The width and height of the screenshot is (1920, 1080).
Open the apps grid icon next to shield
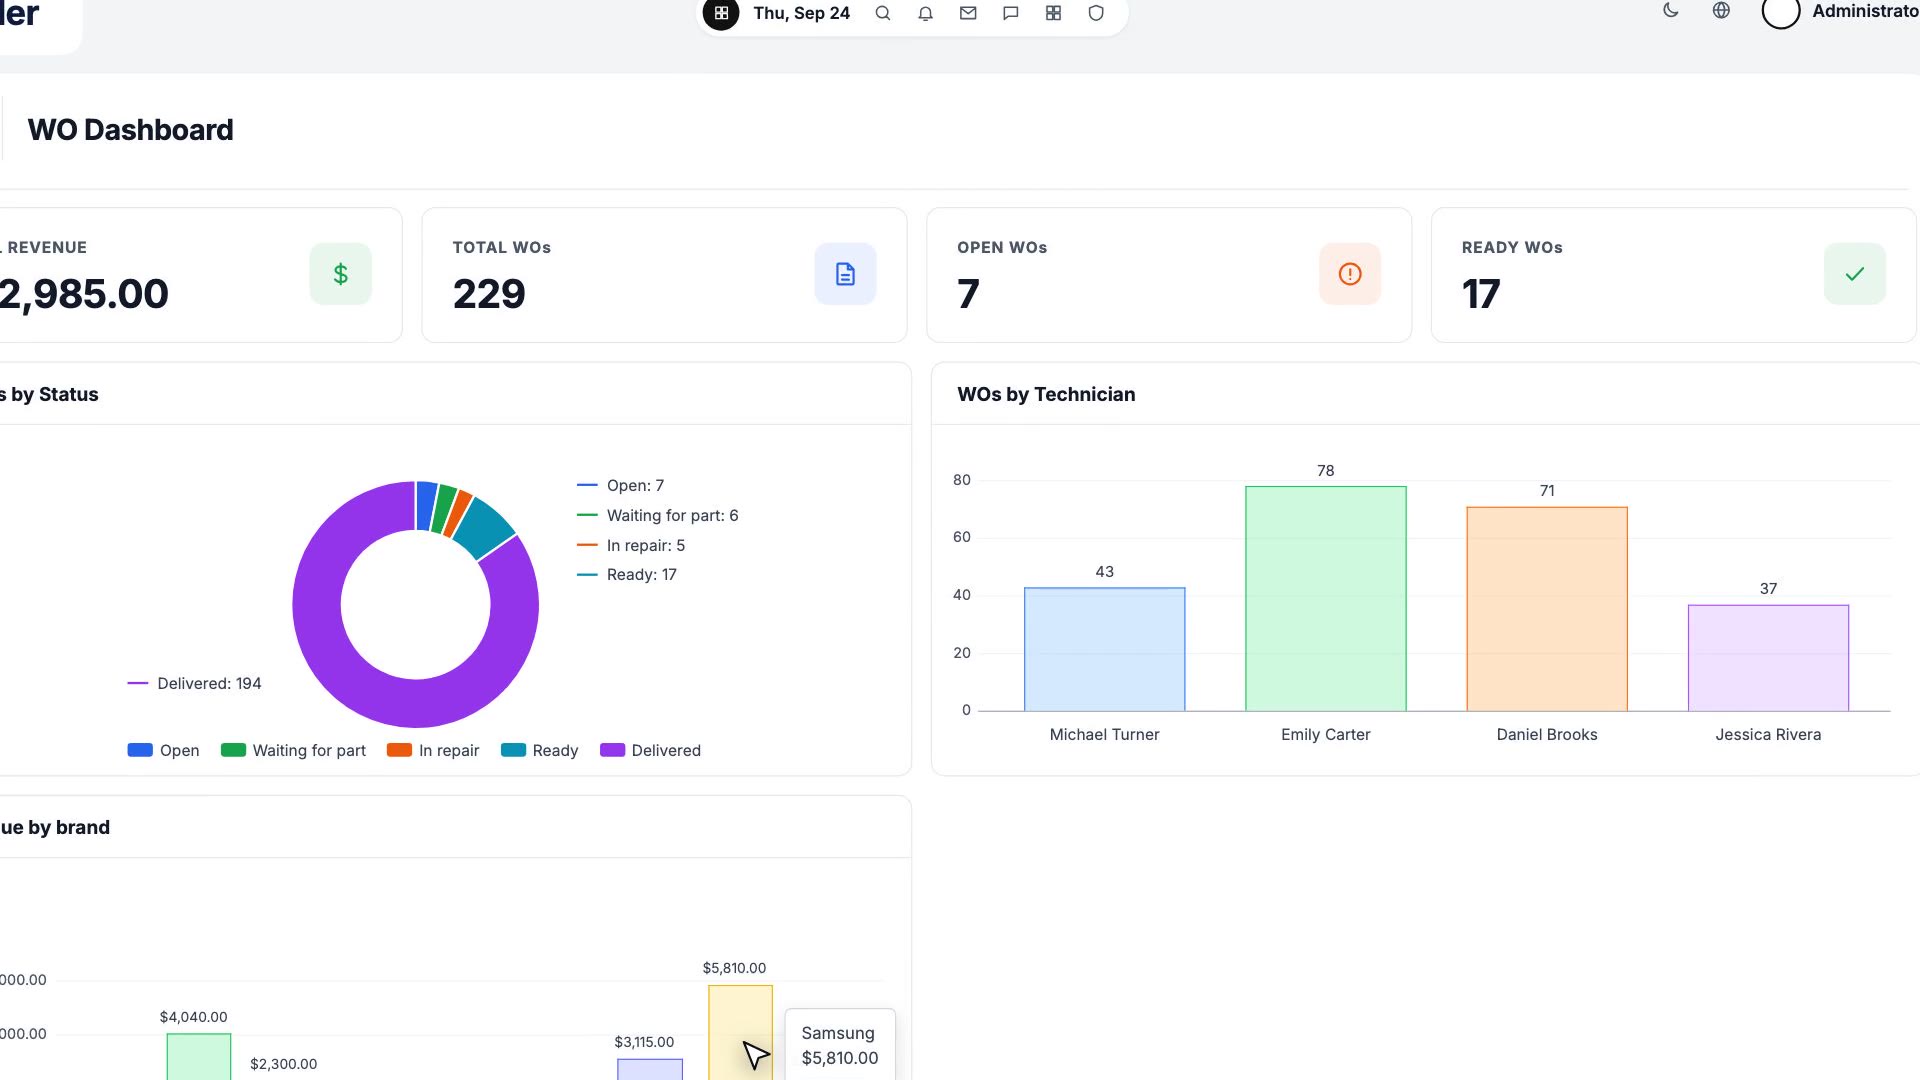tap(1053, 13)
